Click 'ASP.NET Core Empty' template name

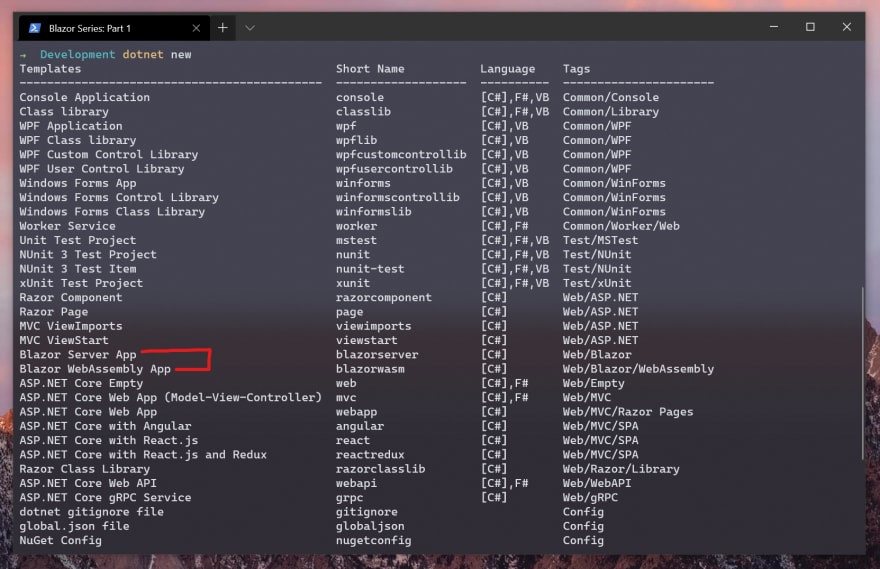[81, 383]
